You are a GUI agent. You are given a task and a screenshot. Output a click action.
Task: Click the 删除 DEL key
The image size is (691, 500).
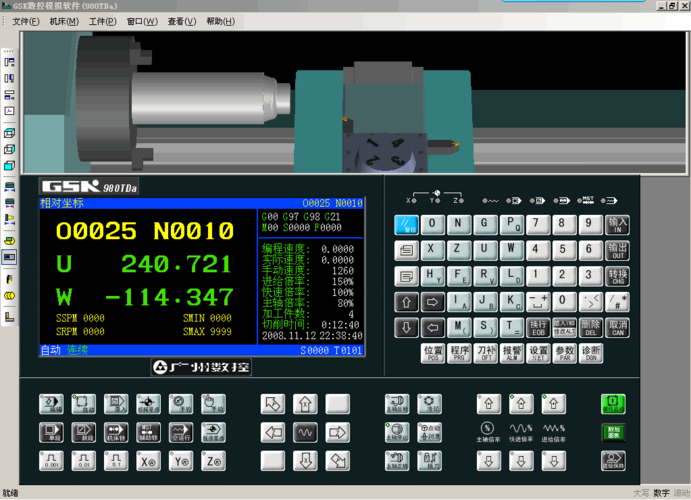click(x=591, y=328)
